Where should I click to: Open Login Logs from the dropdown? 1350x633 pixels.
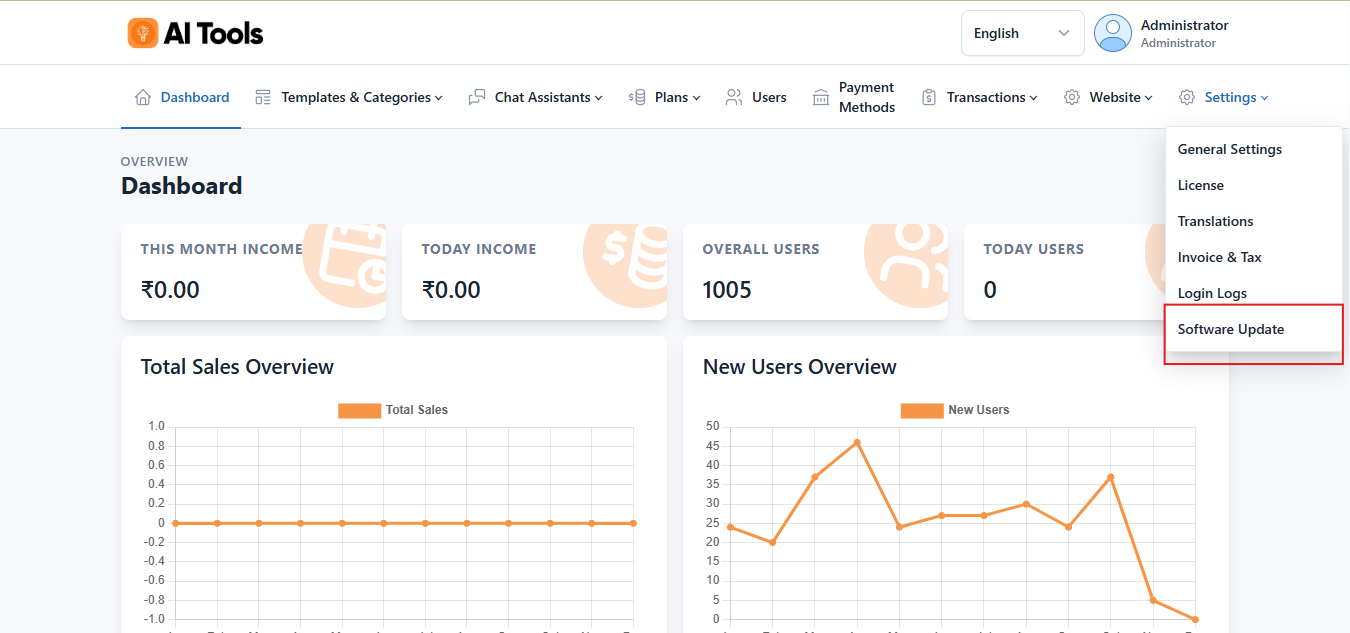click(x=1212, y=293)
